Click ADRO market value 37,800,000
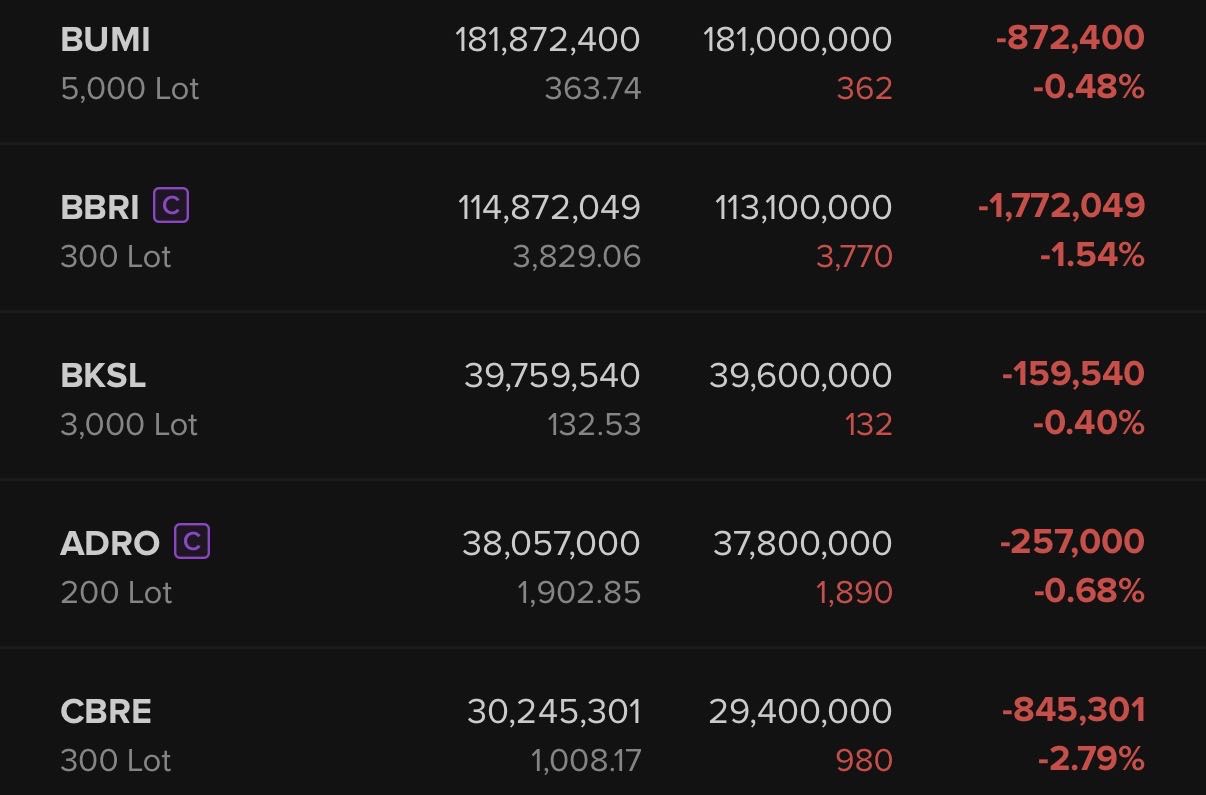This screenshot has width=1206, height=795. (802, 544)
